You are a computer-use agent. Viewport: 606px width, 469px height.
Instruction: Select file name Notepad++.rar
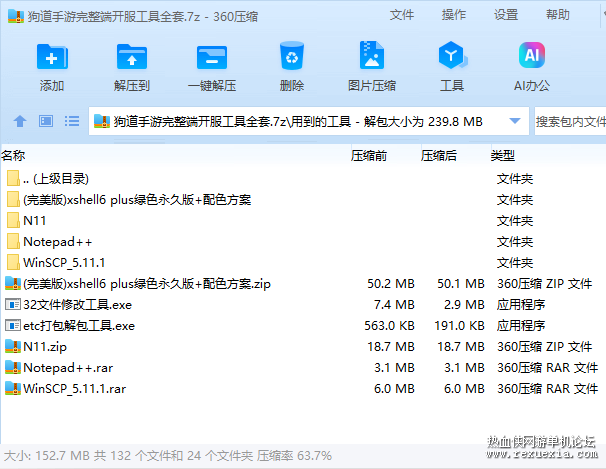[68, 367]
